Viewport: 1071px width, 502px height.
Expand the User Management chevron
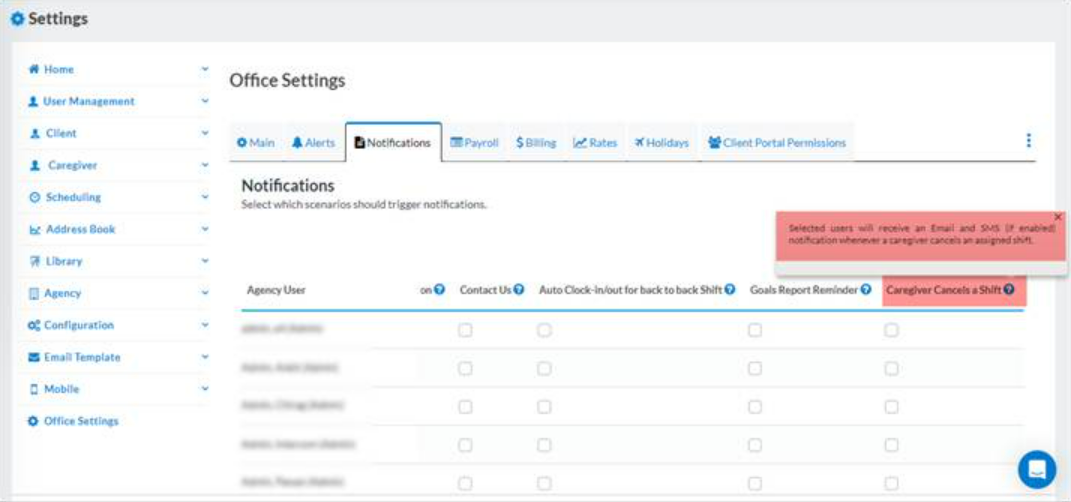(205, 101)
